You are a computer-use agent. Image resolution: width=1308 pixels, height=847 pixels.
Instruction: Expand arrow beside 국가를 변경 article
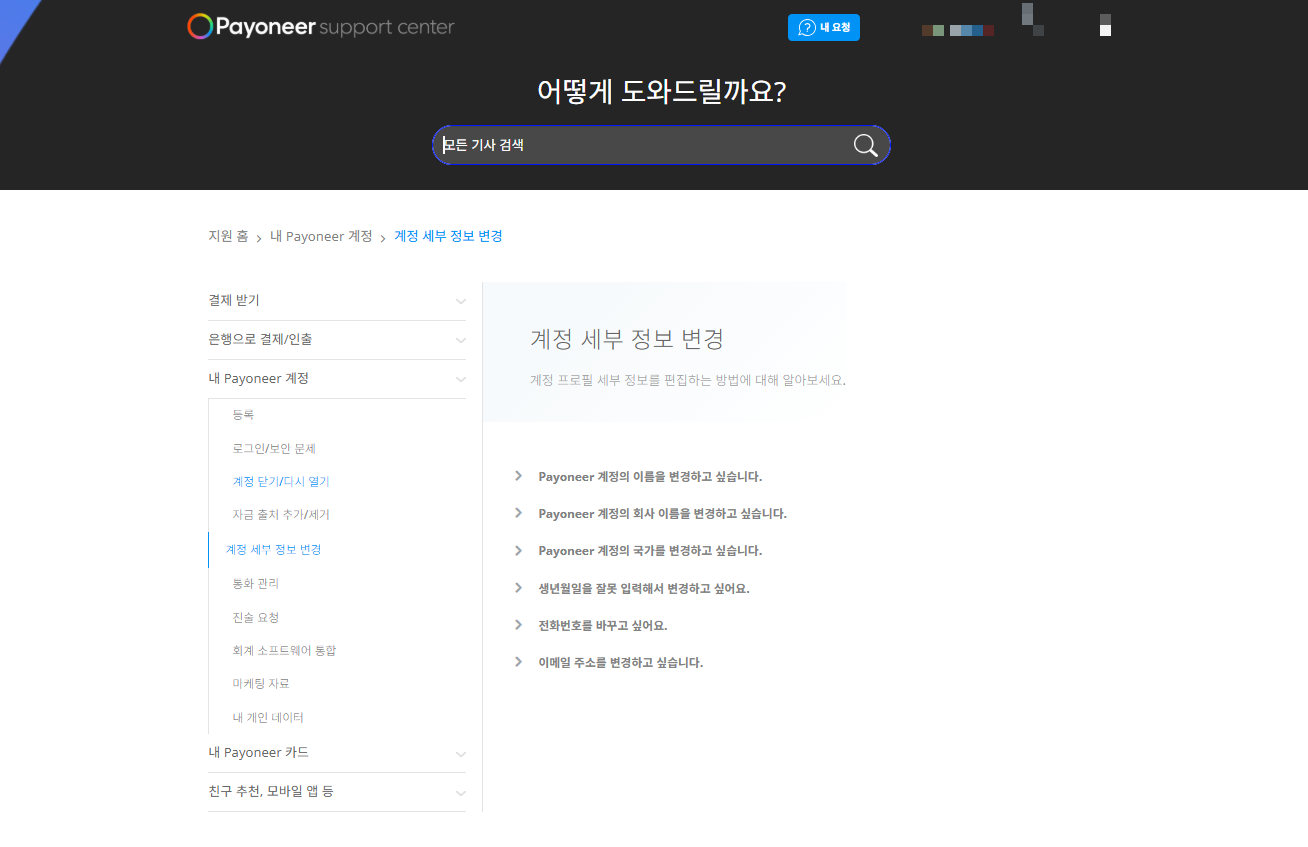[x=518, y=550]
